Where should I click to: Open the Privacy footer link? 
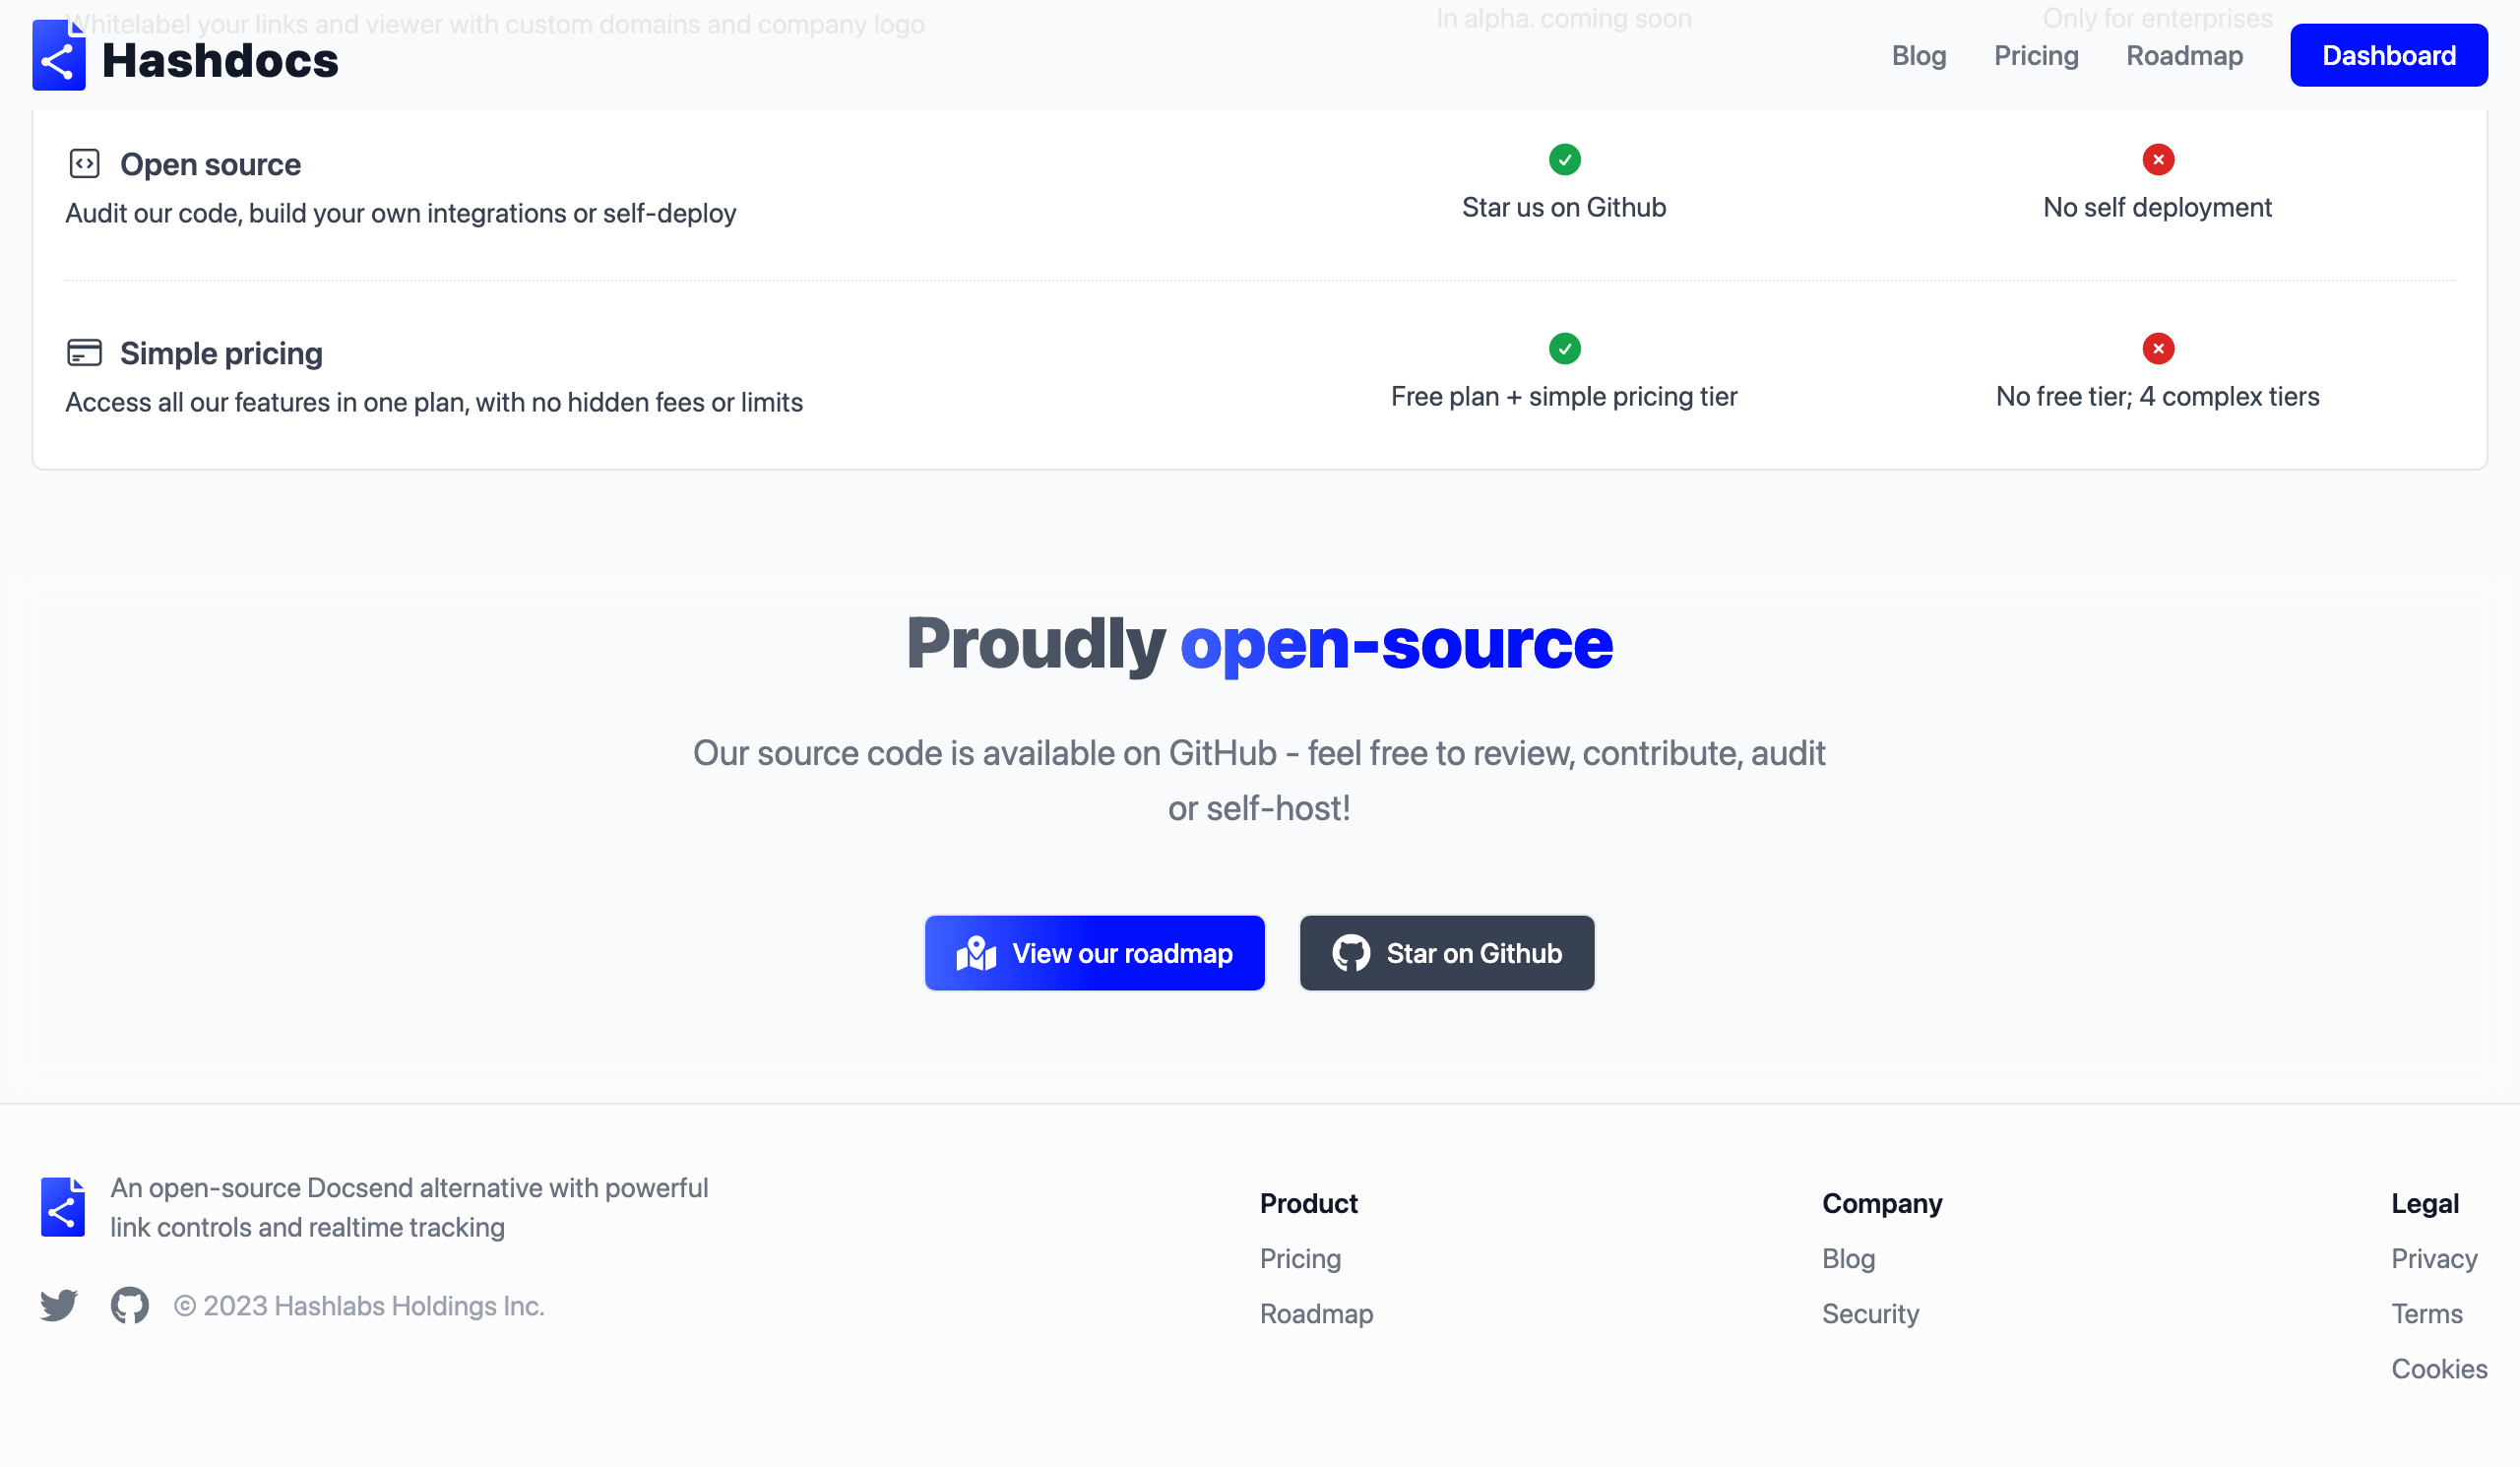click(x=2433, y=1259)
